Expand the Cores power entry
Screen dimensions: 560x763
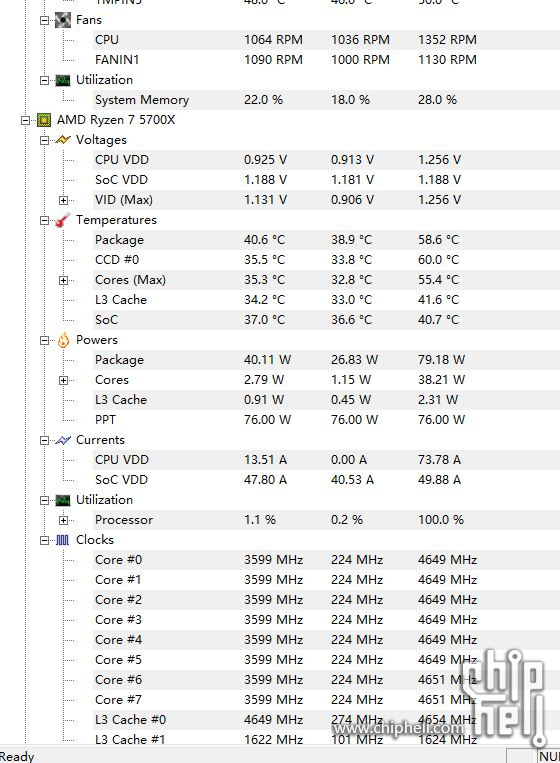[63, 380]
